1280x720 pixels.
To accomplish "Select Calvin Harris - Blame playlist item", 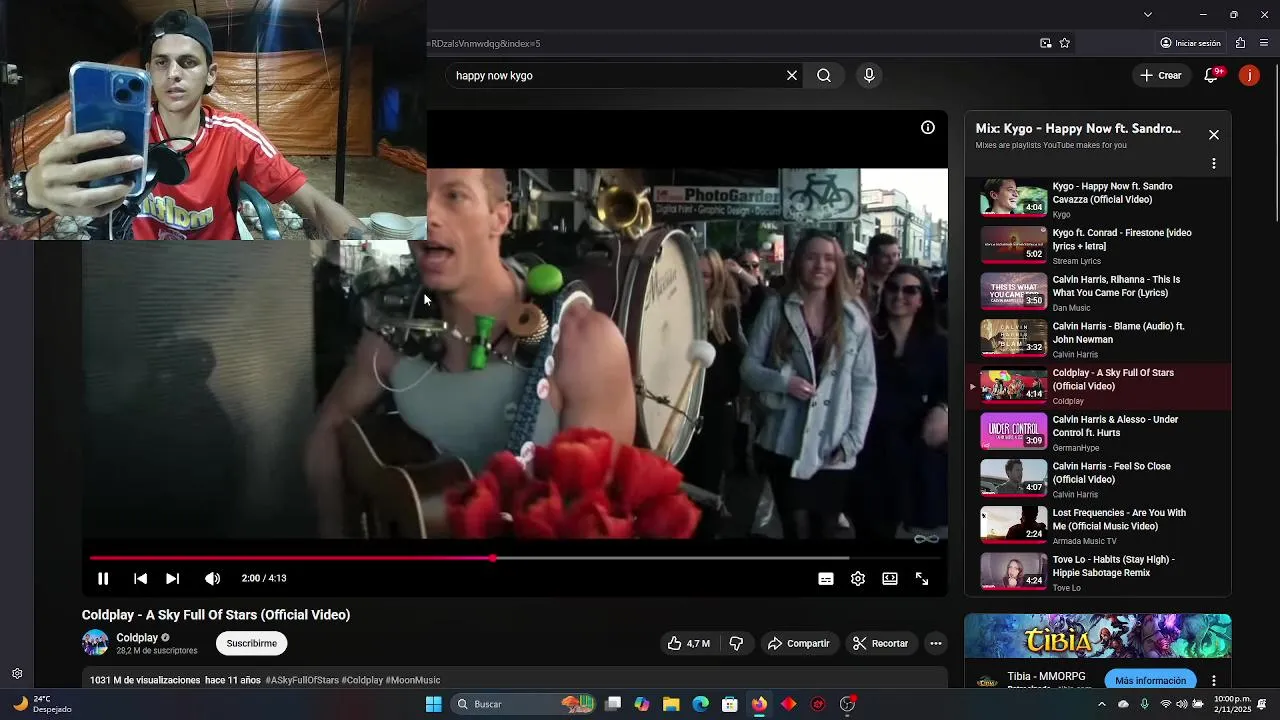I will point(1098,339).
